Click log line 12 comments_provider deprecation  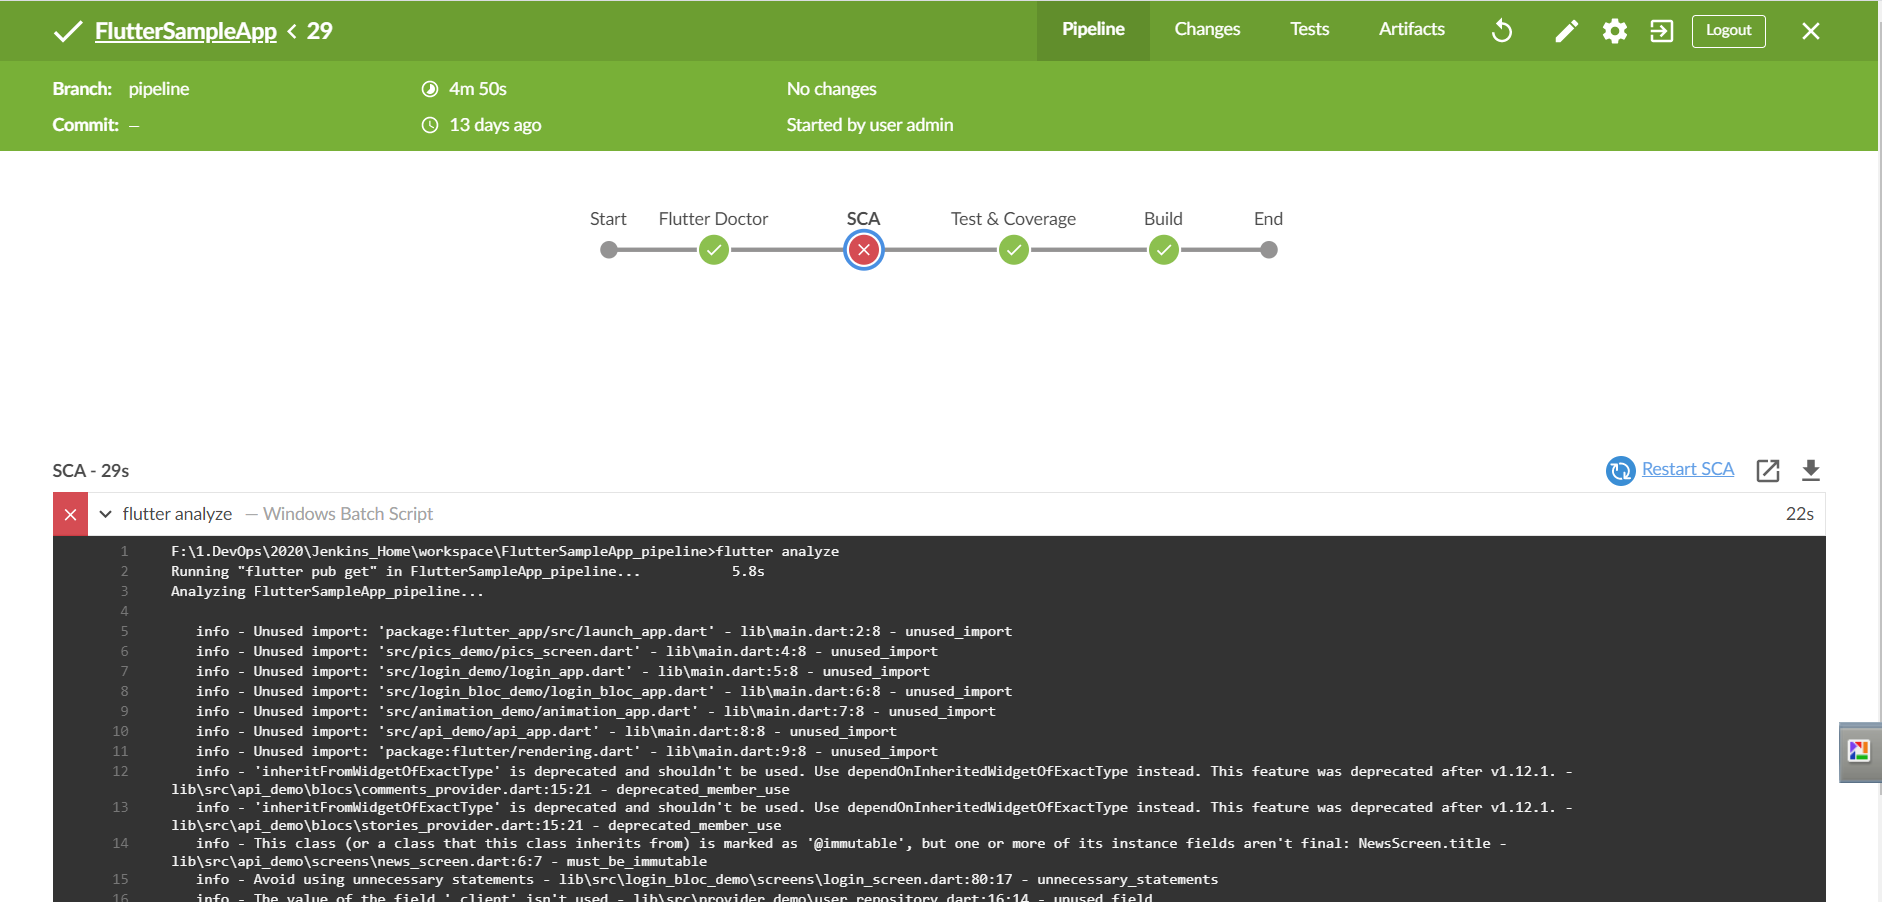click(872, 780)
